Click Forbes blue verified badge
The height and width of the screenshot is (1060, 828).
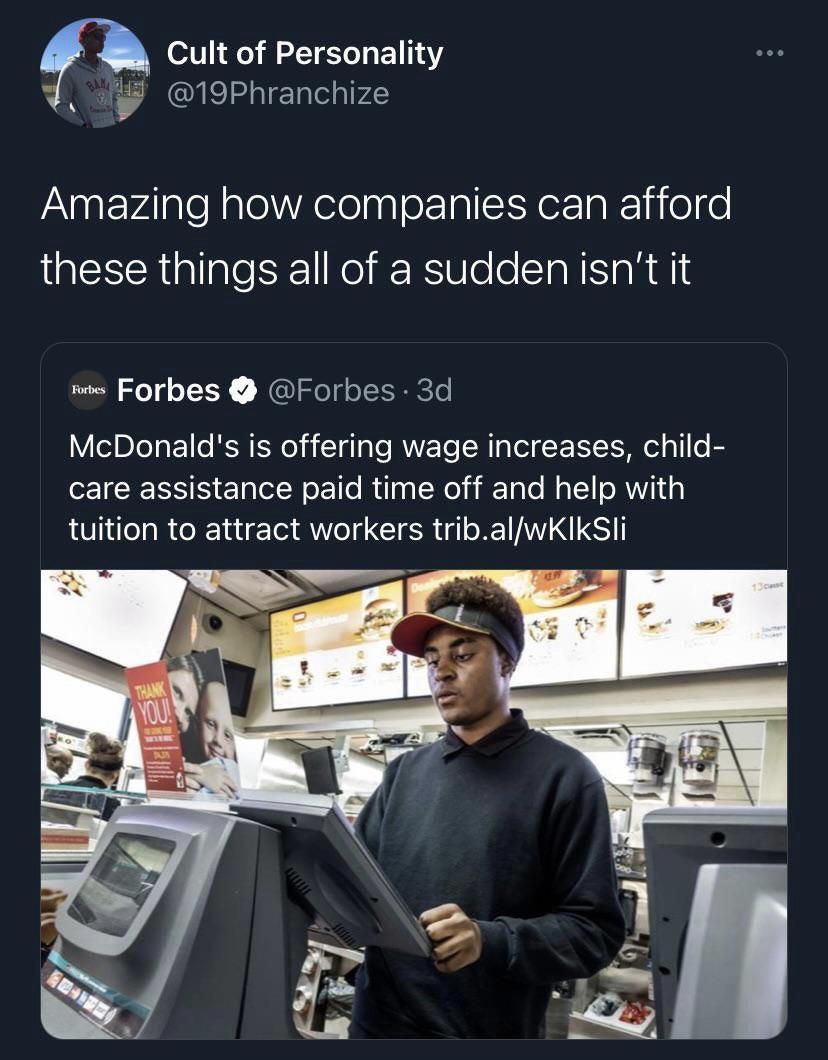pos(243,390)
